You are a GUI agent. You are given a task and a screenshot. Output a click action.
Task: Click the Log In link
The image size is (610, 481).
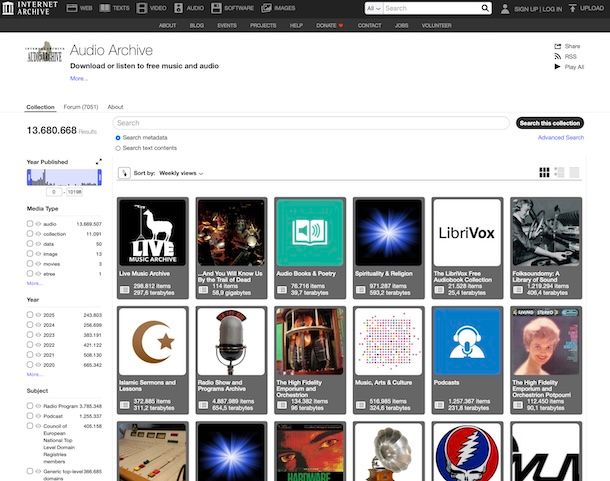point(552,9)
